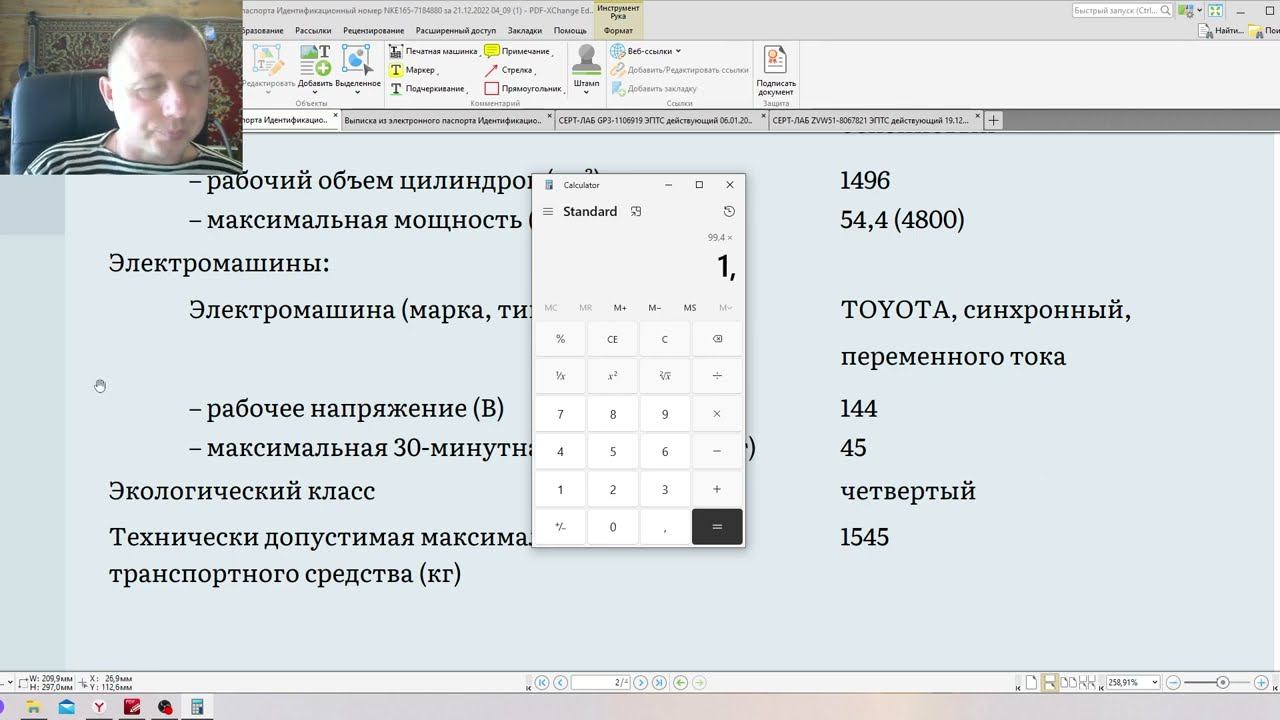Click M− memory subtract in Calculator
1280x720 pixels.
[655, 308]
